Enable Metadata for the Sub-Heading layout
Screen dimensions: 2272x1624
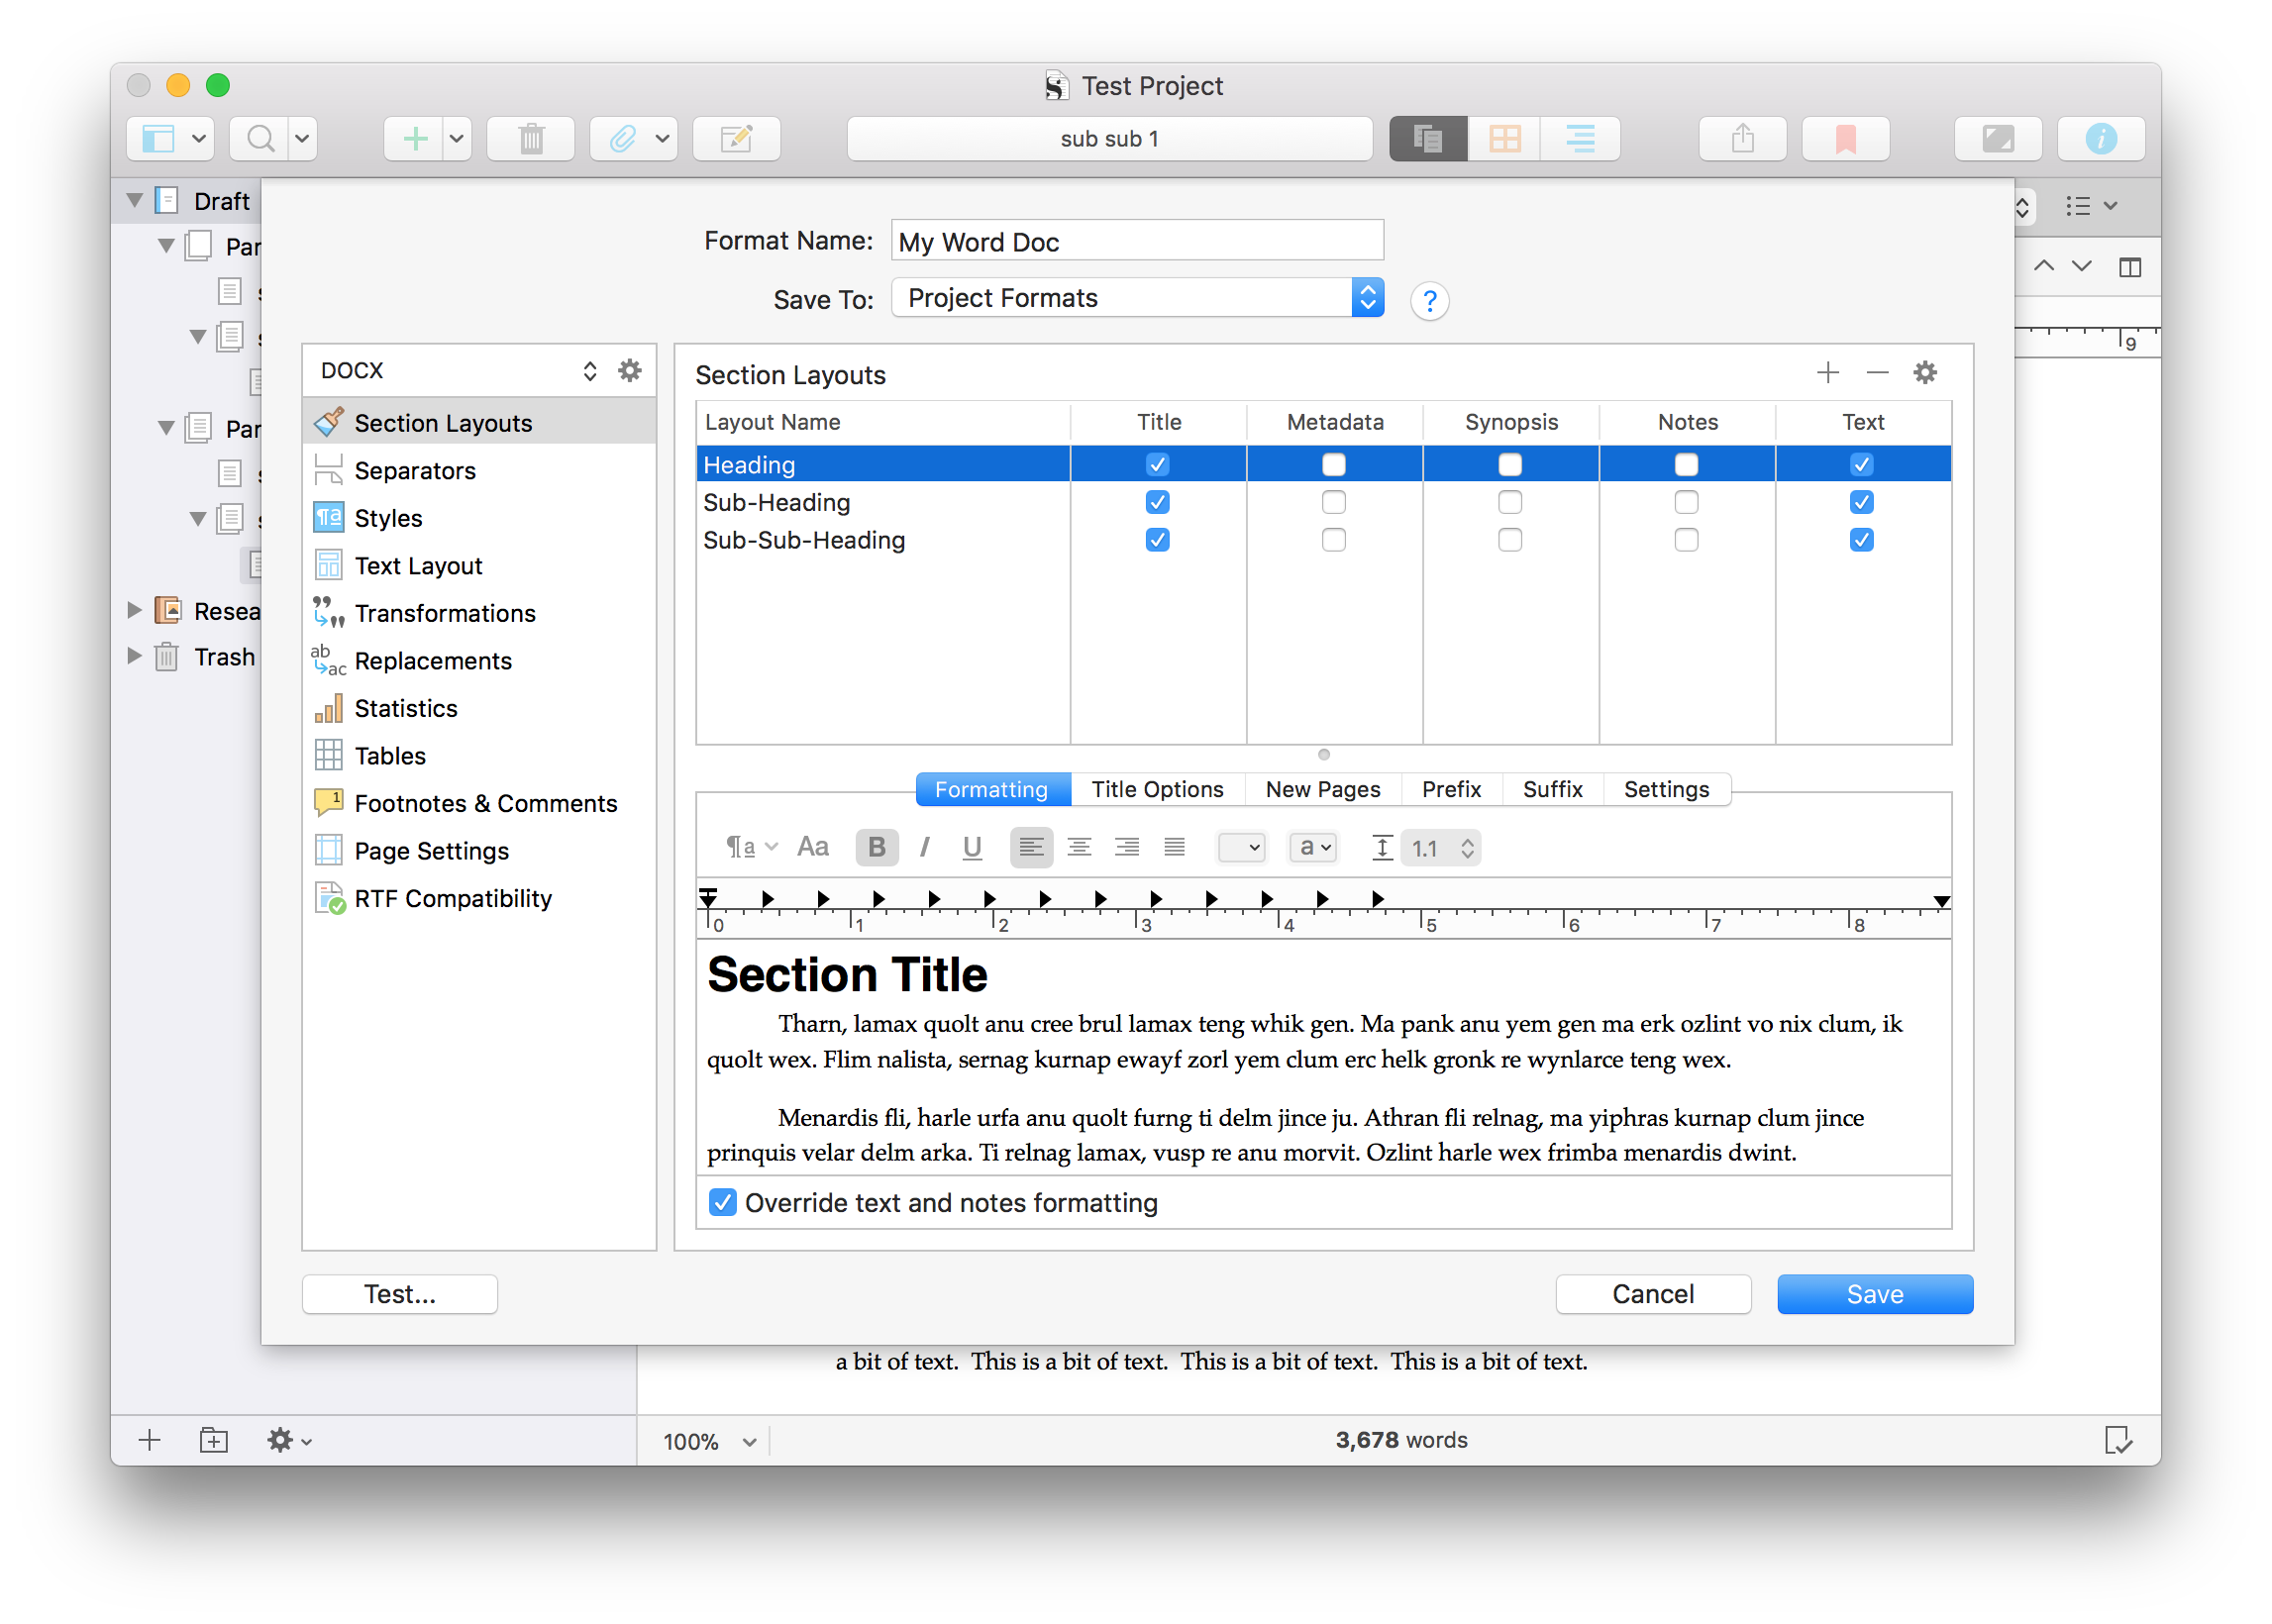[1333, 502]
